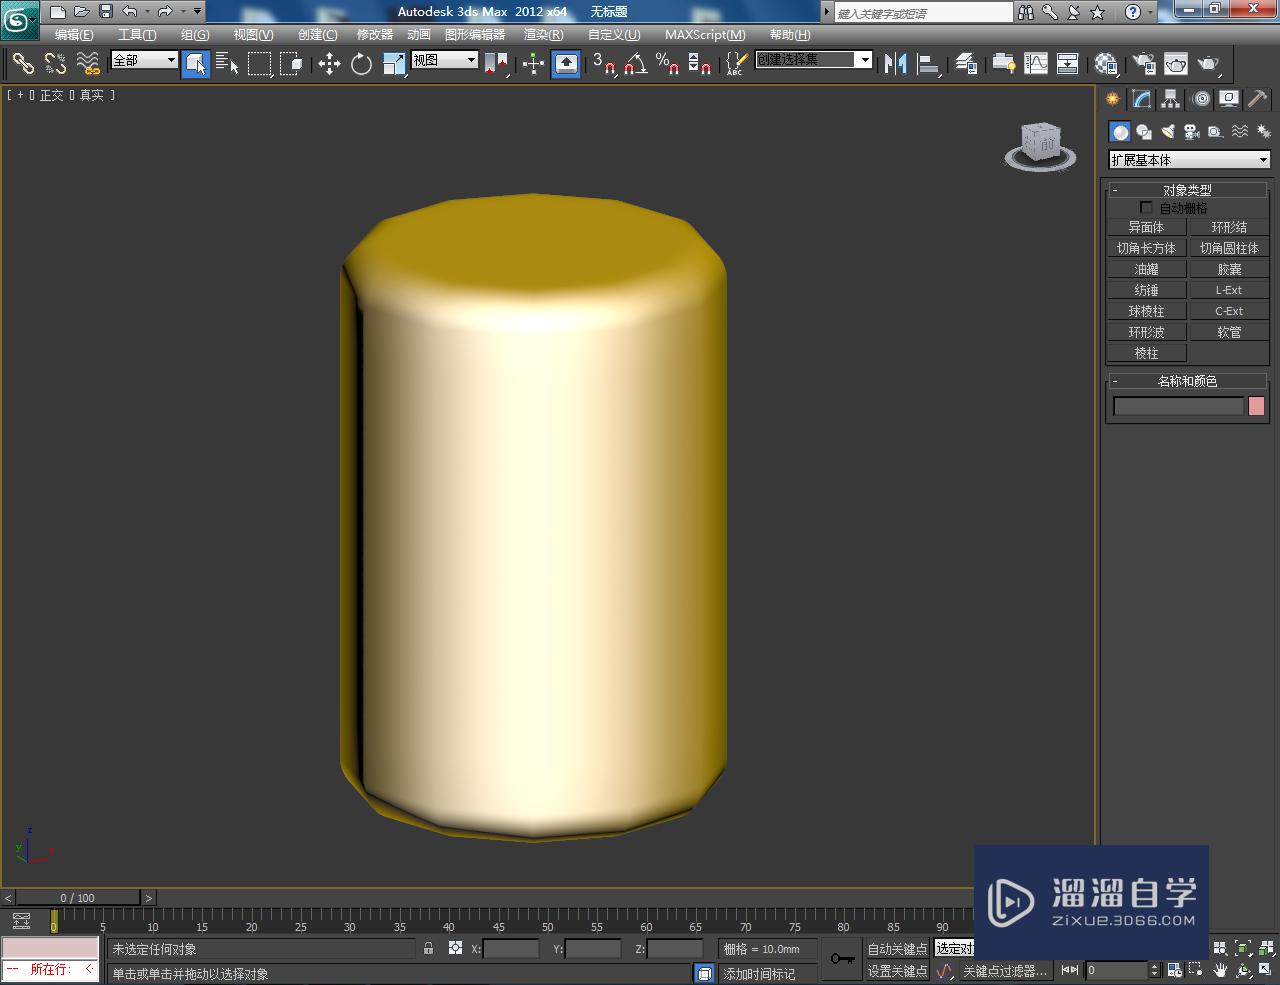Select the Select and Scale tool
The image size is (1280, 985).
(x=394, y=64)
